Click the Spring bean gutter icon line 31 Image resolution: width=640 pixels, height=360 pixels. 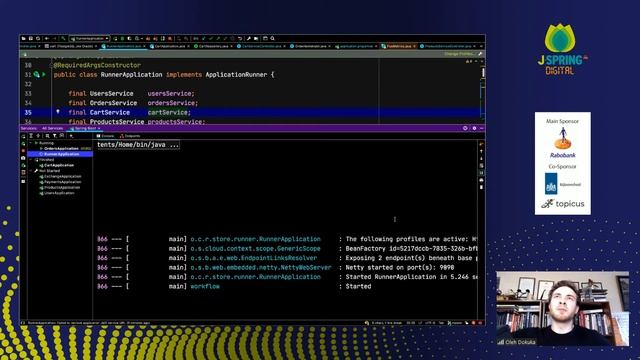point(36,75)
